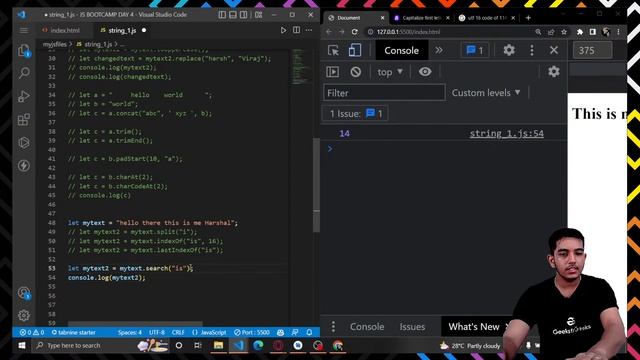The image size is (640, 360).
Task: Switch to the drawer Issues tab
Action: [x=412, y=327]
